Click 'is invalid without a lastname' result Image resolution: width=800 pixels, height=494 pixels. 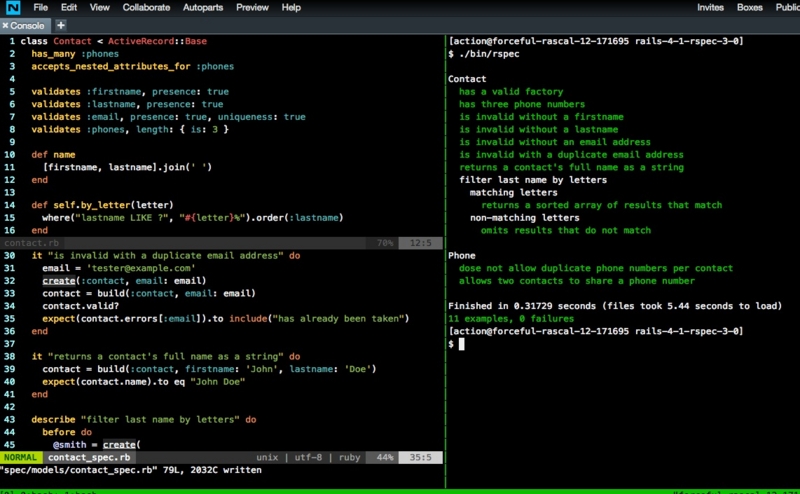538,129
